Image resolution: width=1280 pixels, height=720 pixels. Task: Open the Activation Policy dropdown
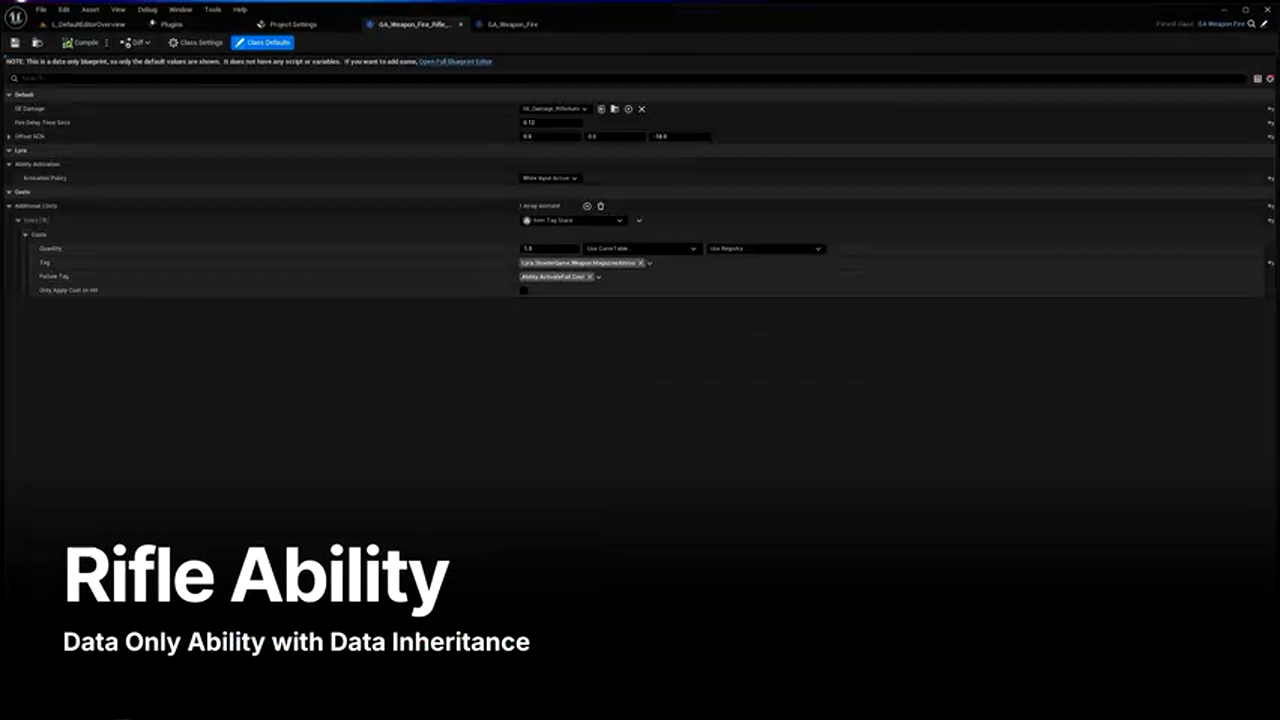click(x=549, y=178)
